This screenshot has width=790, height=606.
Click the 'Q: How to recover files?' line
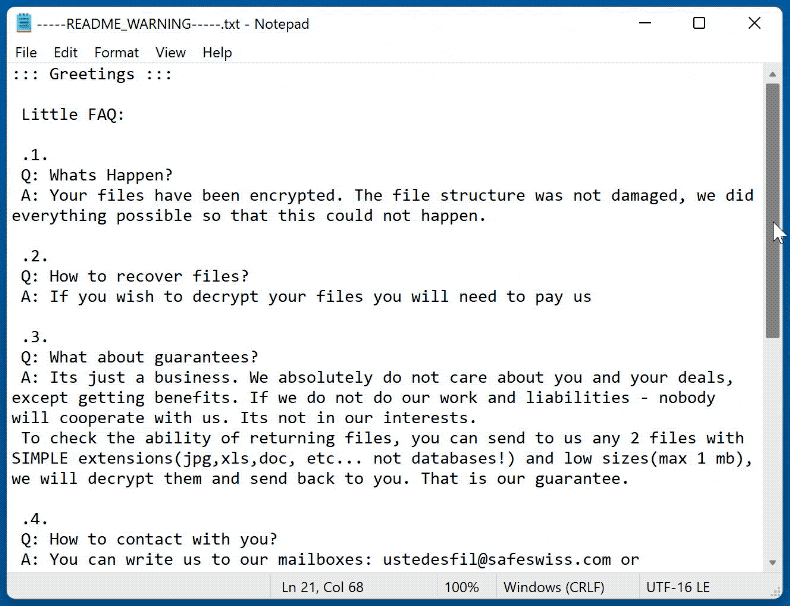[135, 276]
